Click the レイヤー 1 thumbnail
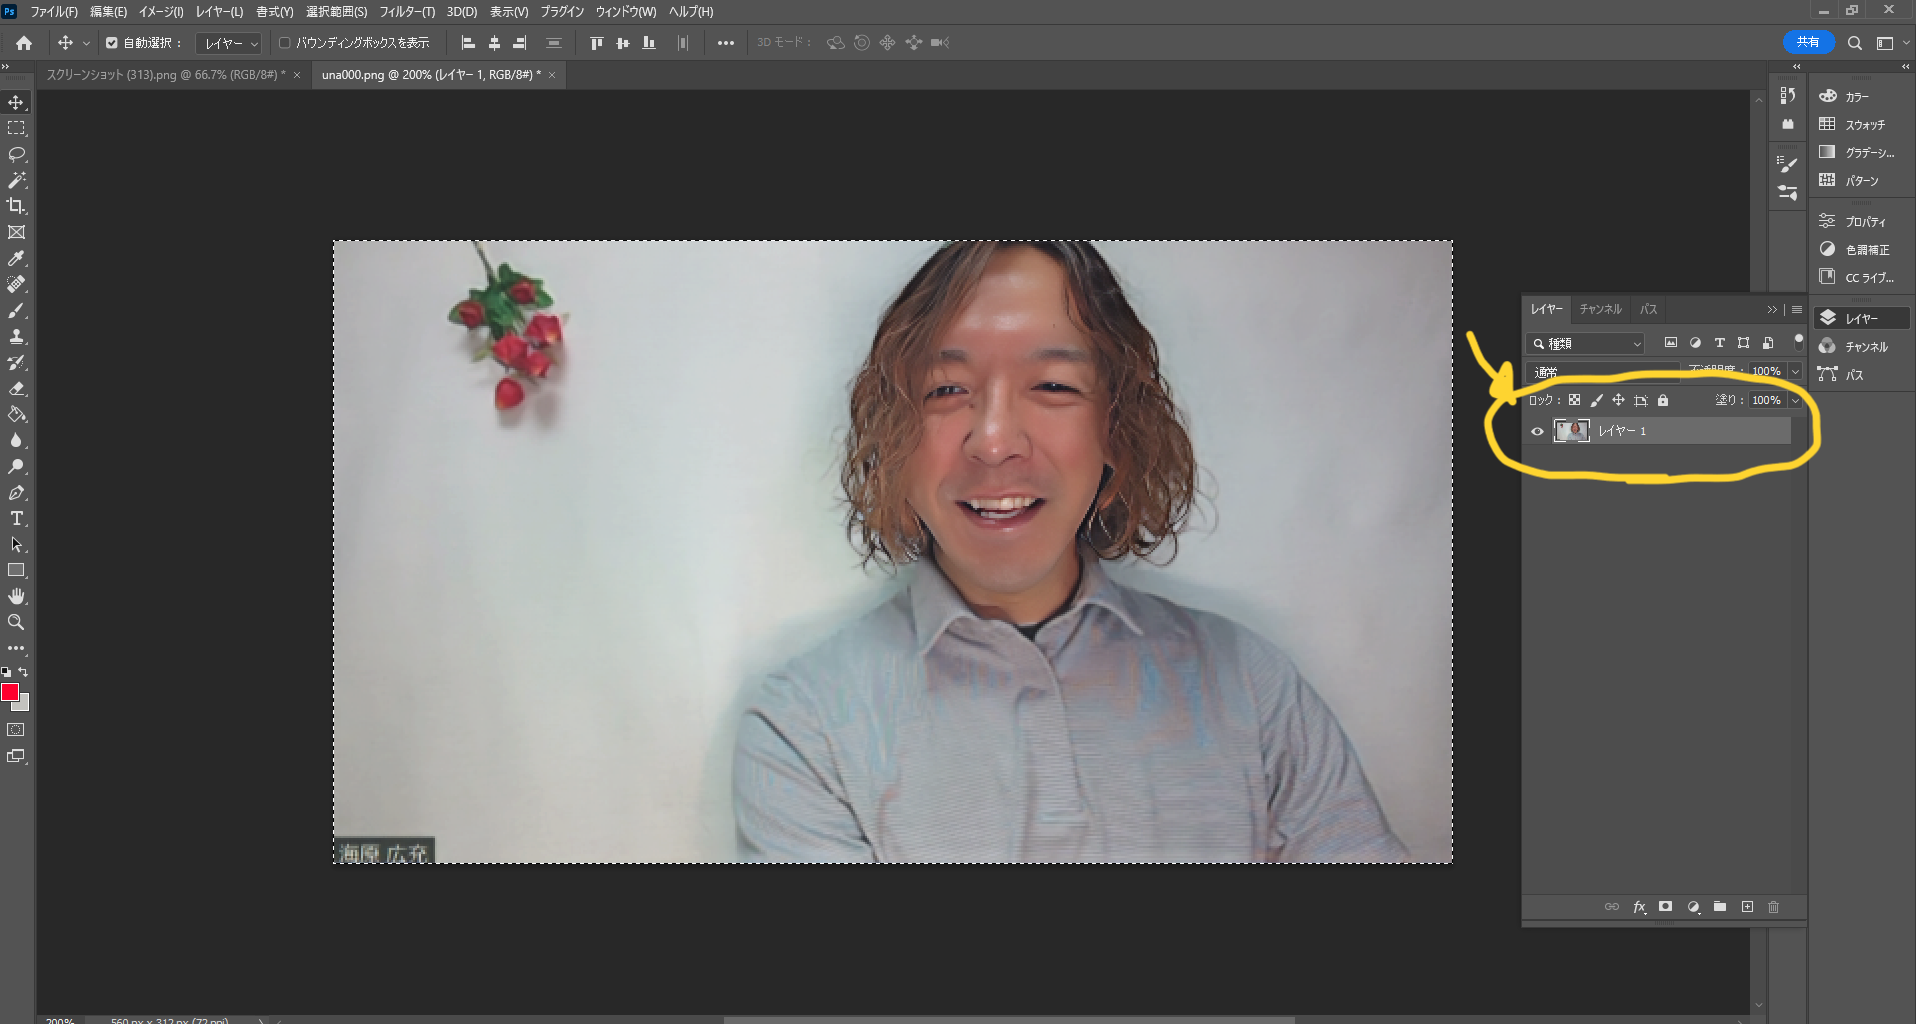 [x=1571, y=431]
